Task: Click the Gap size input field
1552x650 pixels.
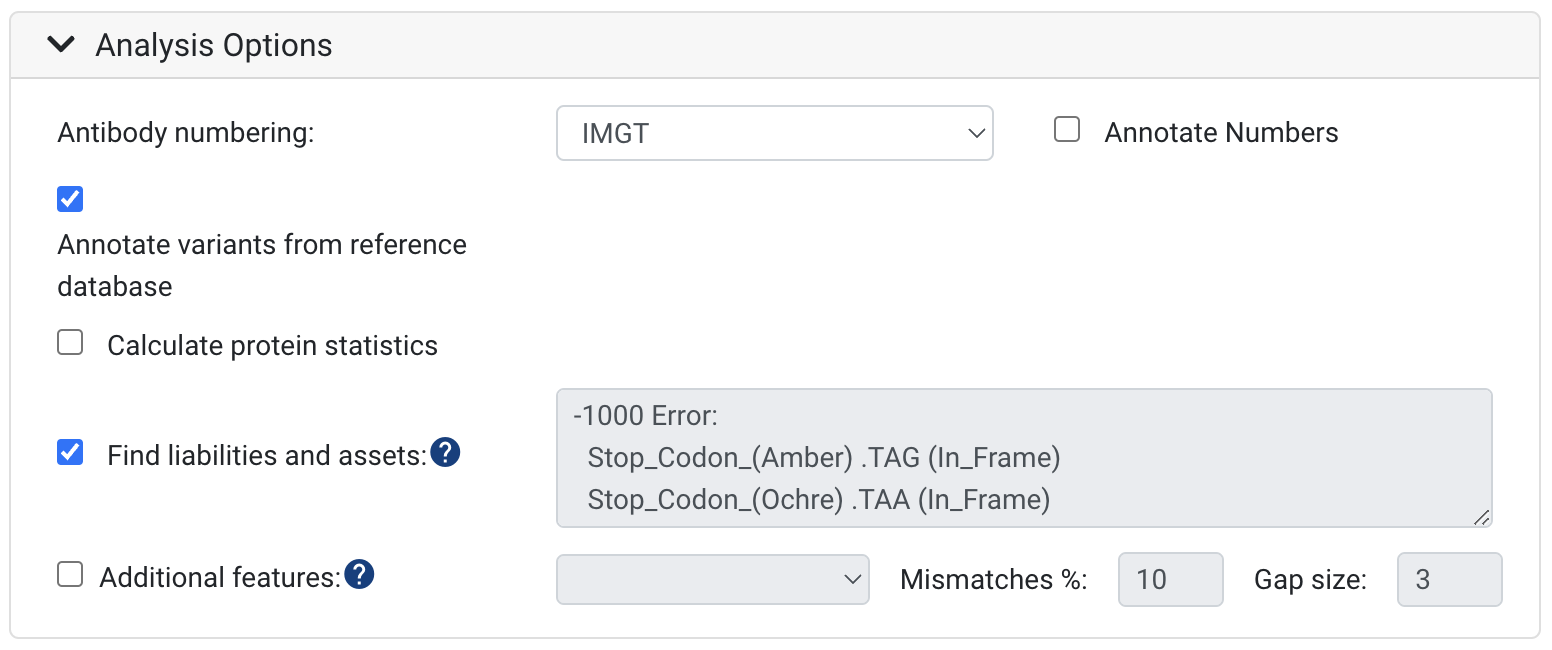Action: point(1449,579)
